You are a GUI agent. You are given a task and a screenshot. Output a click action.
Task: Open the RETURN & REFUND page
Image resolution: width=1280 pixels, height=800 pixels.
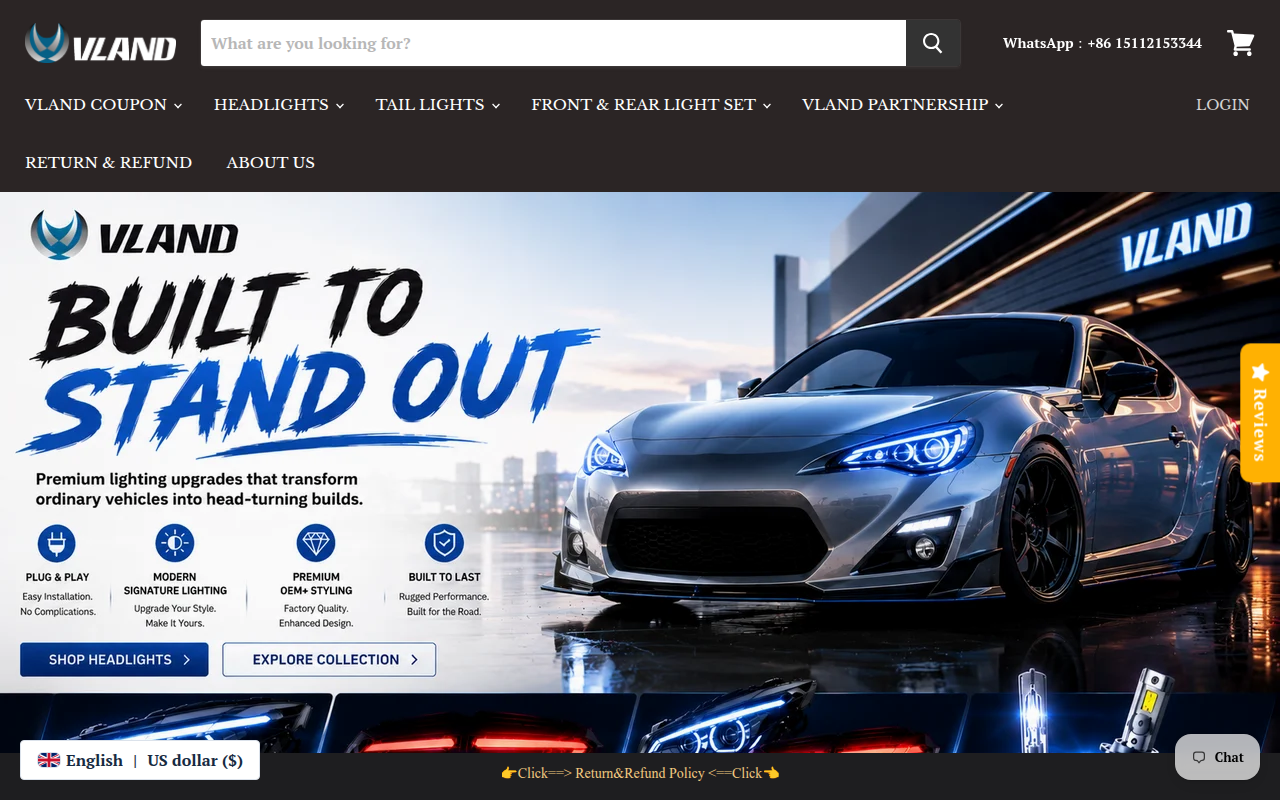109,163
